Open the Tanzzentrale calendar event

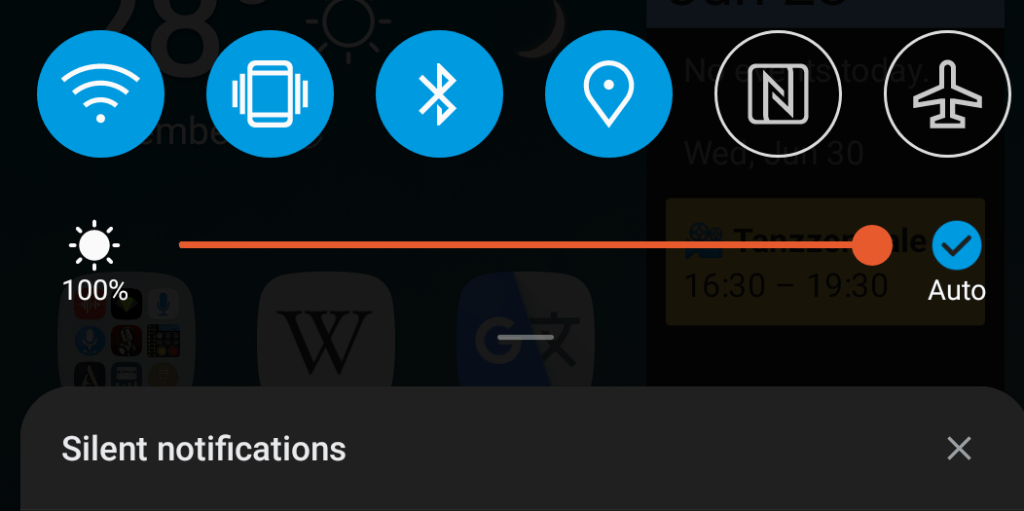[825, 261]
